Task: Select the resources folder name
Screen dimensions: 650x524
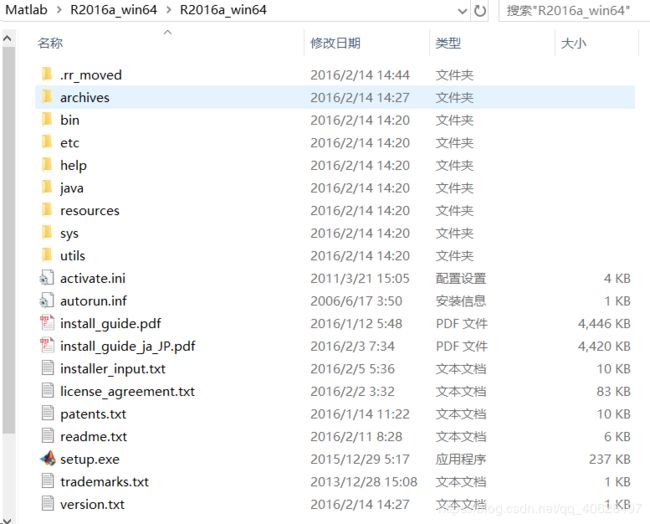Action: (x=90, y=211)
